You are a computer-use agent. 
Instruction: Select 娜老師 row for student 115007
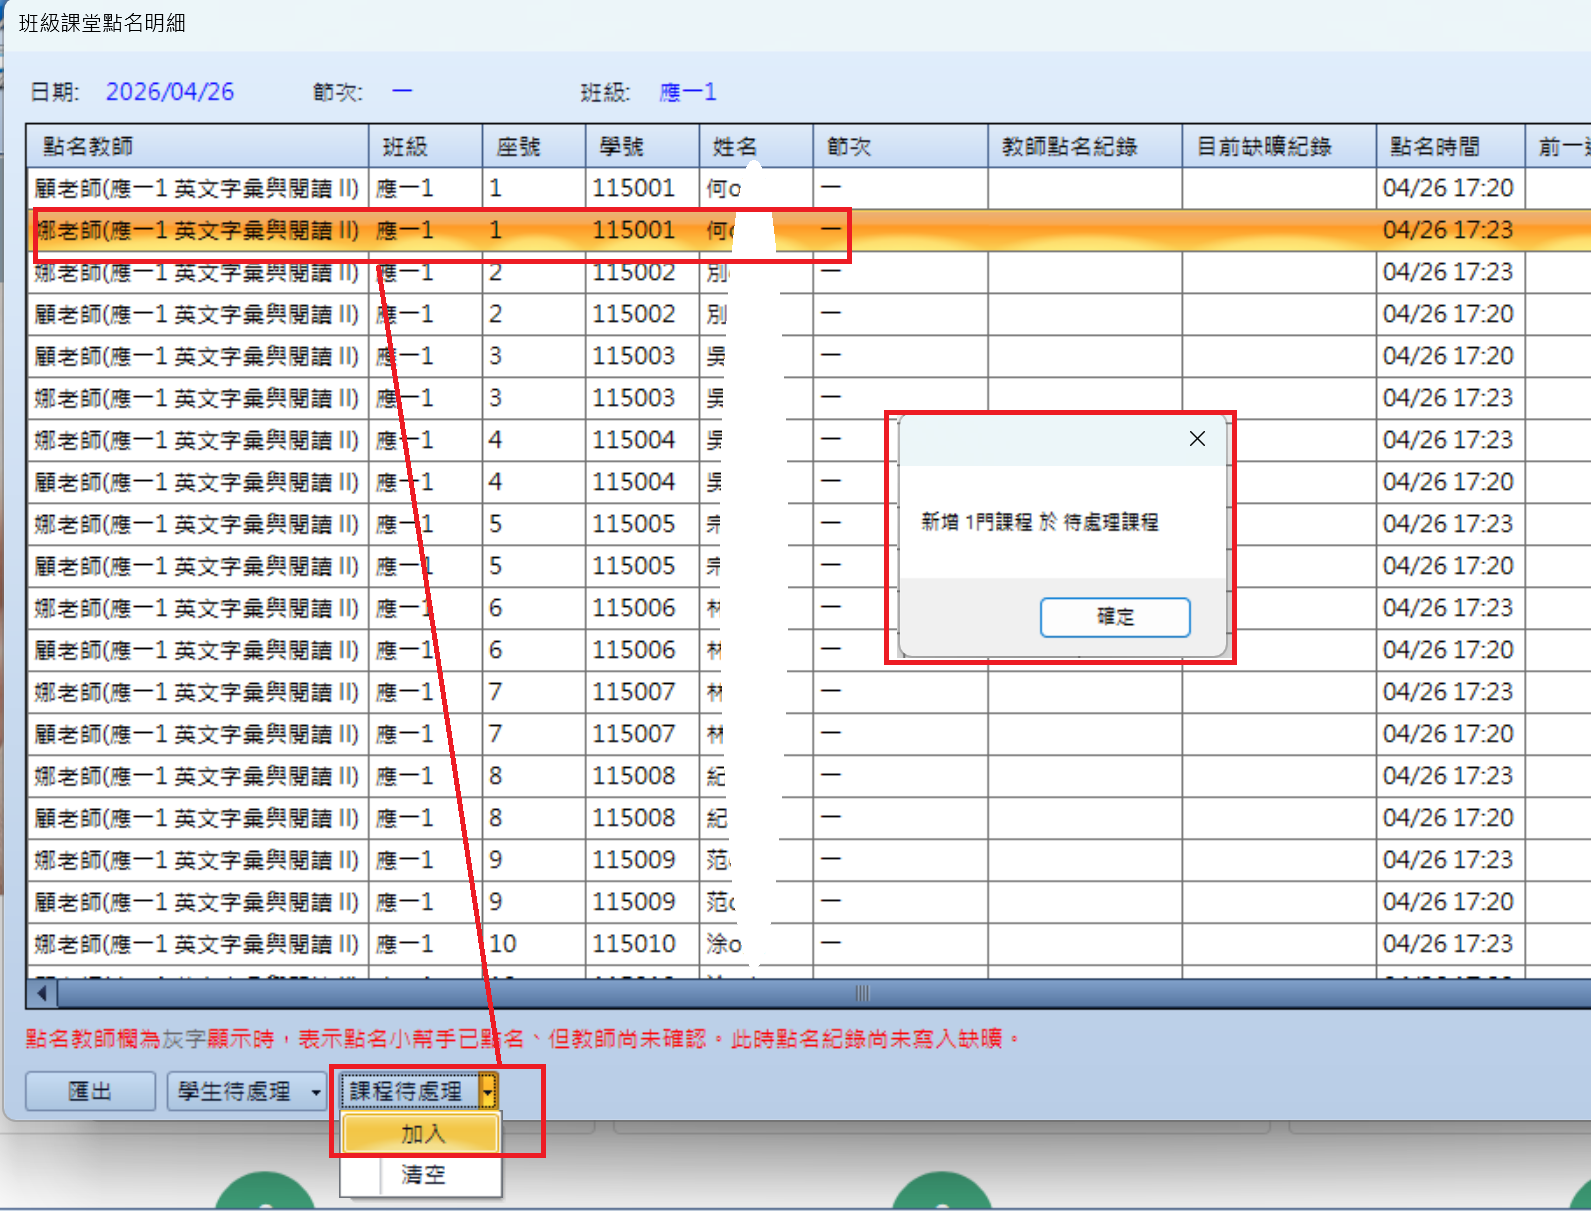point(808,692)
